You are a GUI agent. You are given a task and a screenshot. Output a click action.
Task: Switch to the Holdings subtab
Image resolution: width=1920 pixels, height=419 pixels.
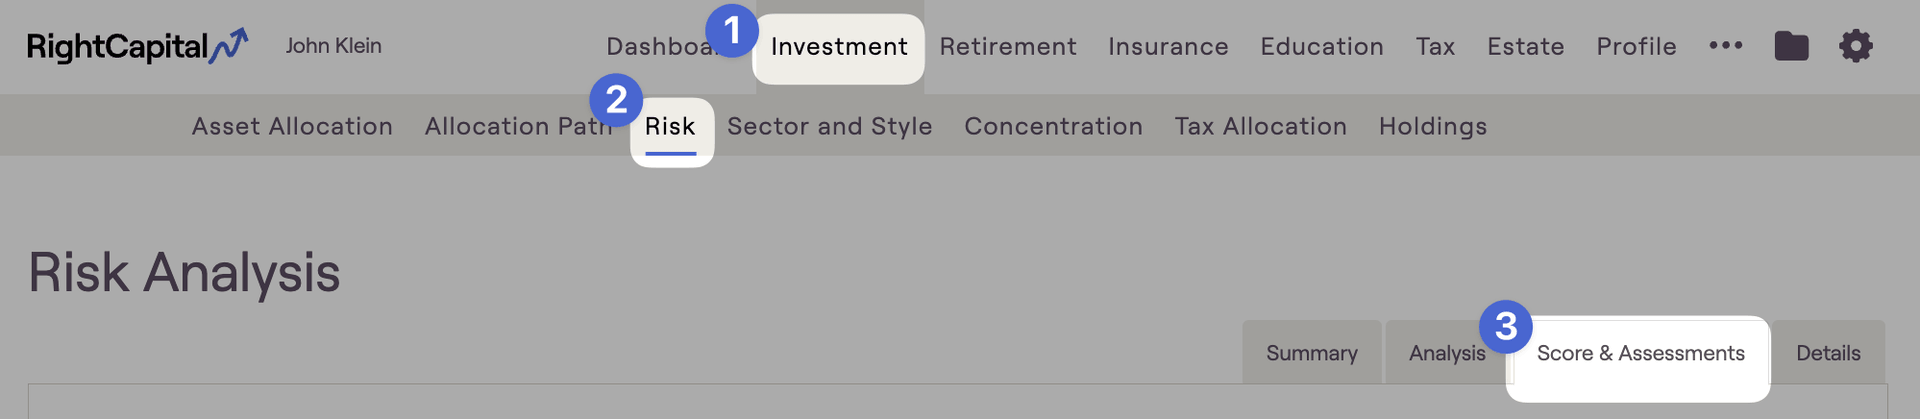(1433, 127)
